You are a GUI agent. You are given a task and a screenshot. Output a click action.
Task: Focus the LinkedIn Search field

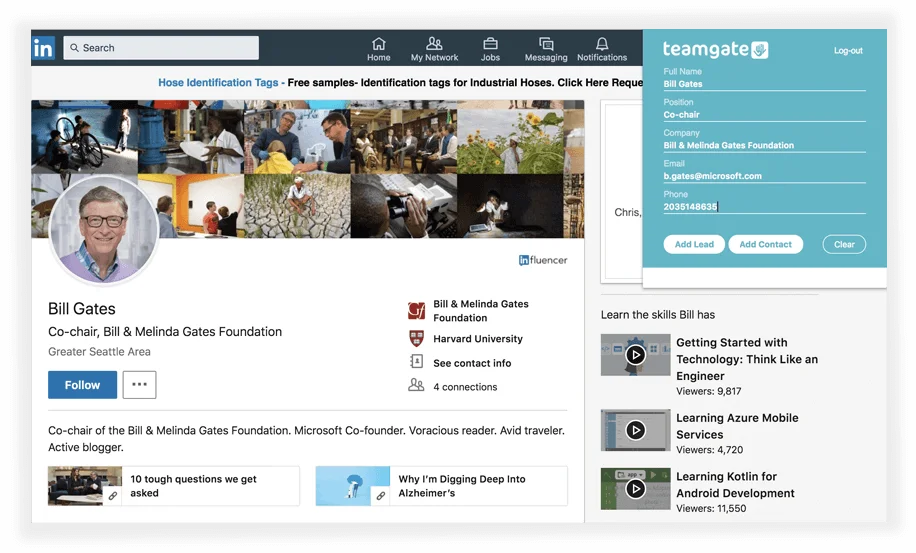[x=161, y=48]
